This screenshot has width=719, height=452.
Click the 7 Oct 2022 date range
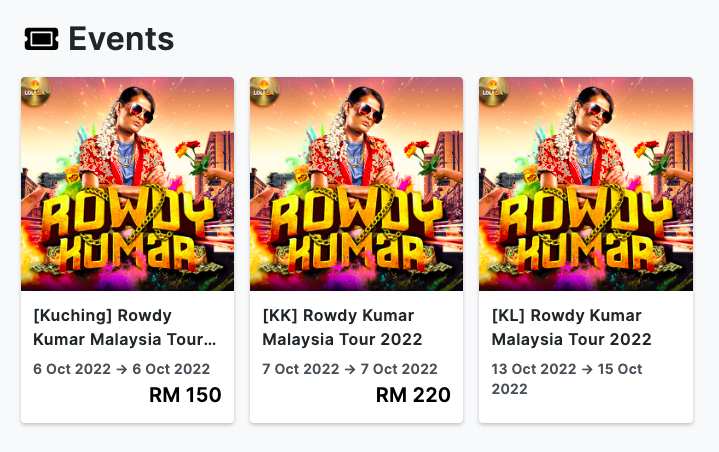tap(350, 369)
